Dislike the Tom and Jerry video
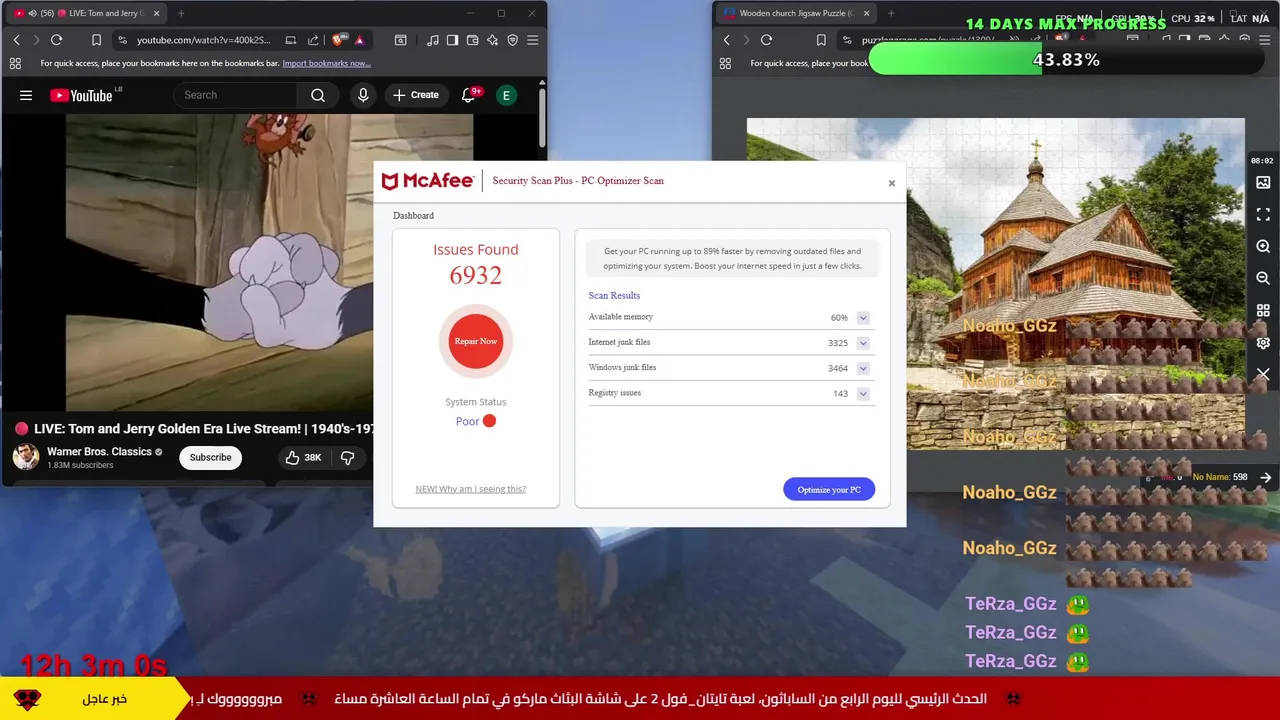1280x720 pixels. [348, 457]
